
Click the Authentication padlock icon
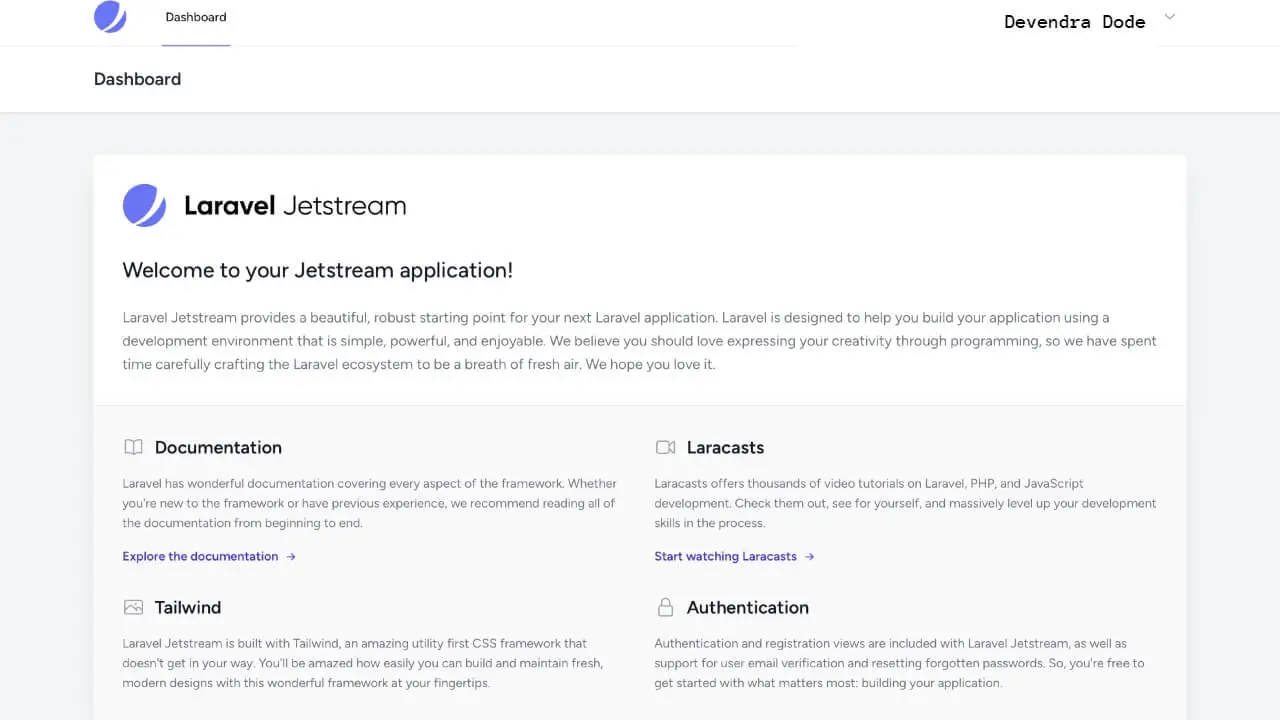(x=665, y=607)
